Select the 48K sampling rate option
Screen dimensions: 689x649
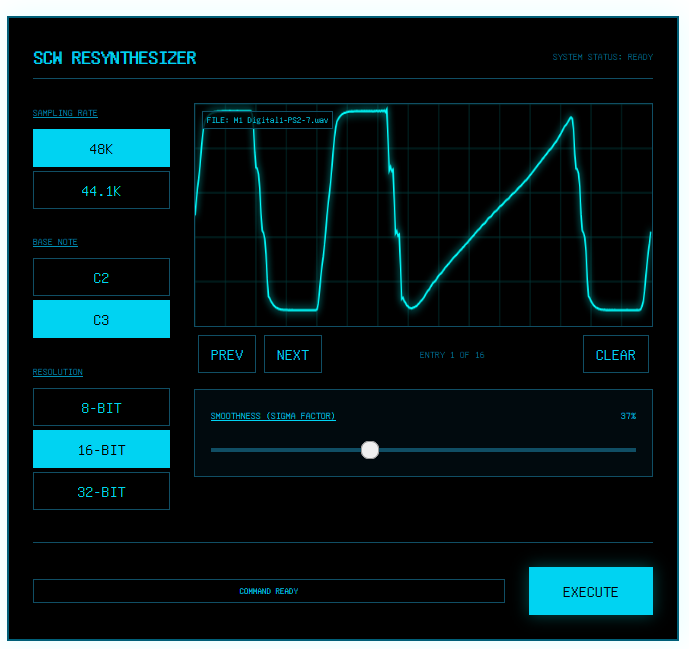pos(101,148)
